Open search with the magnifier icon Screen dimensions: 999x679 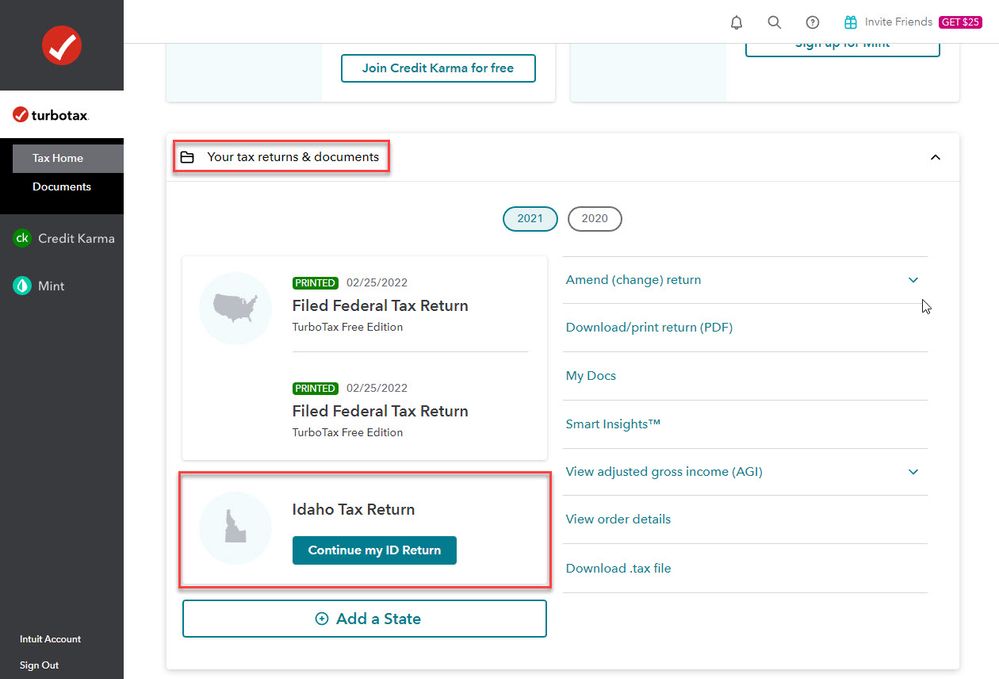tap(774, 22)
